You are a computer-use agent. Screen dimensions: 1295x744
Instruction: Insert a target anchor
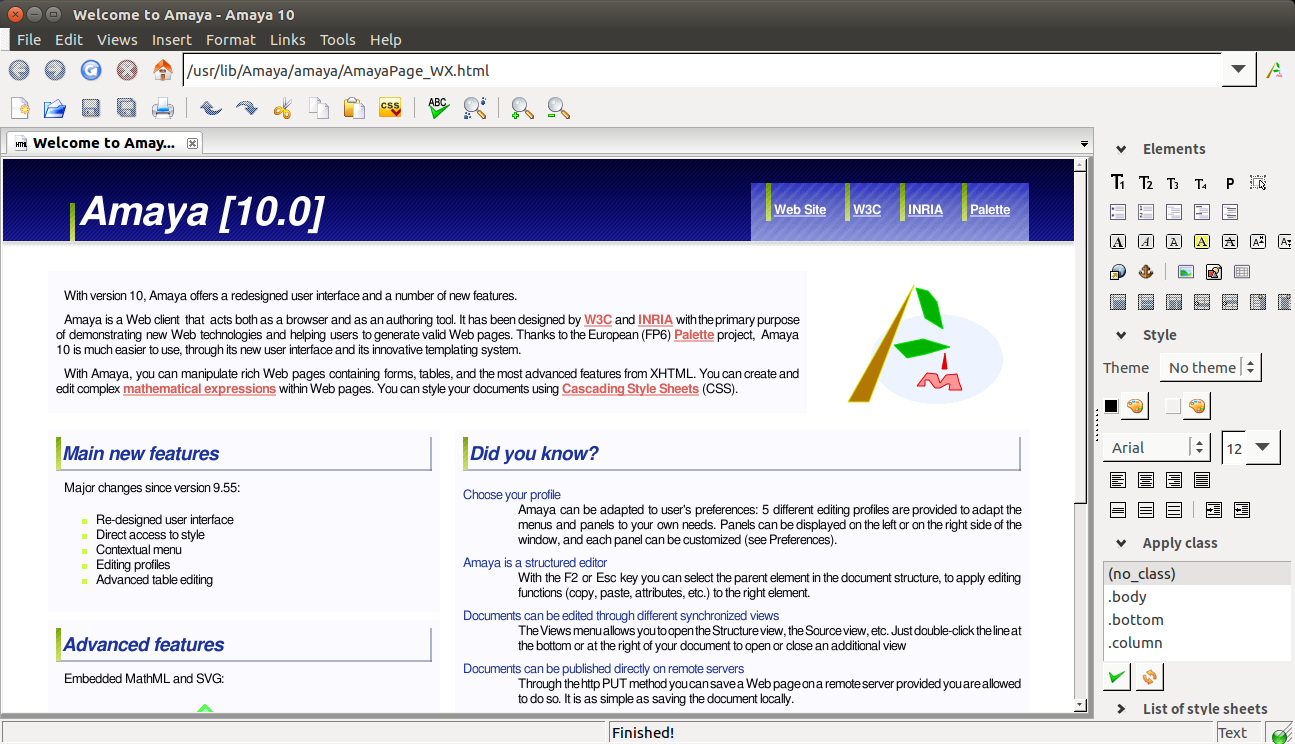click(1146, 271)
